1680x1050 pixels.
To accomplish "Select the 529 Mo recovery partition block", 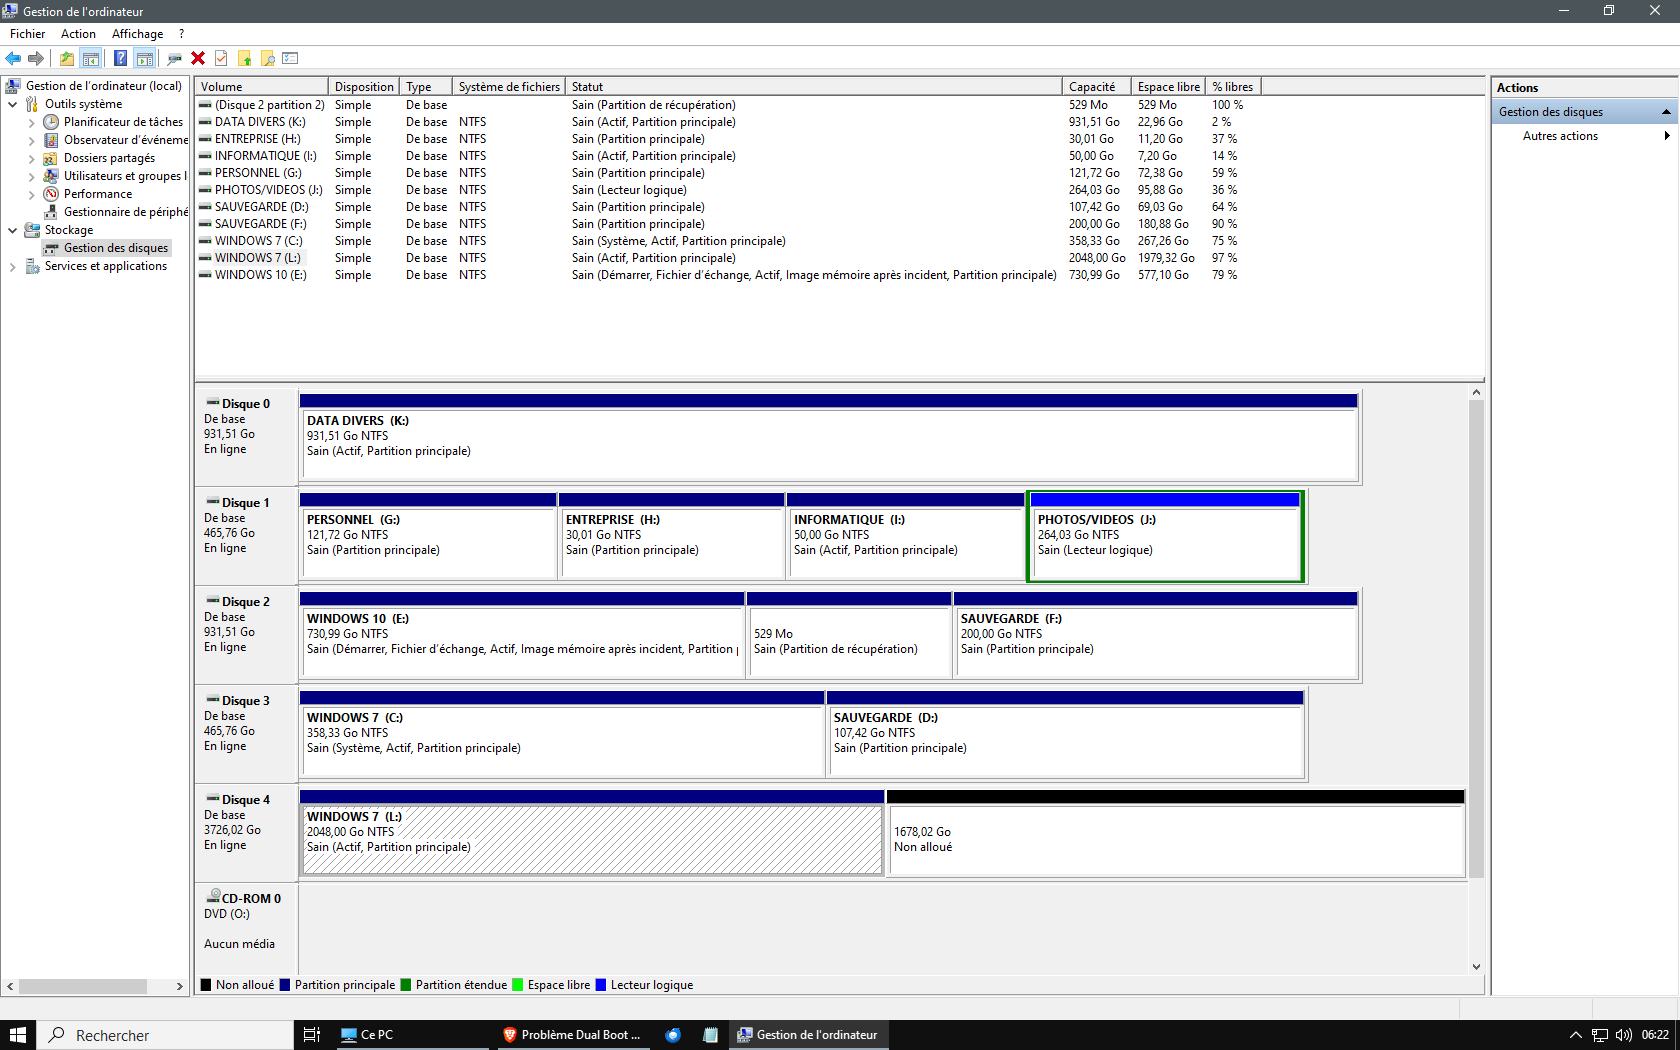I will click(x=849, y=634).
